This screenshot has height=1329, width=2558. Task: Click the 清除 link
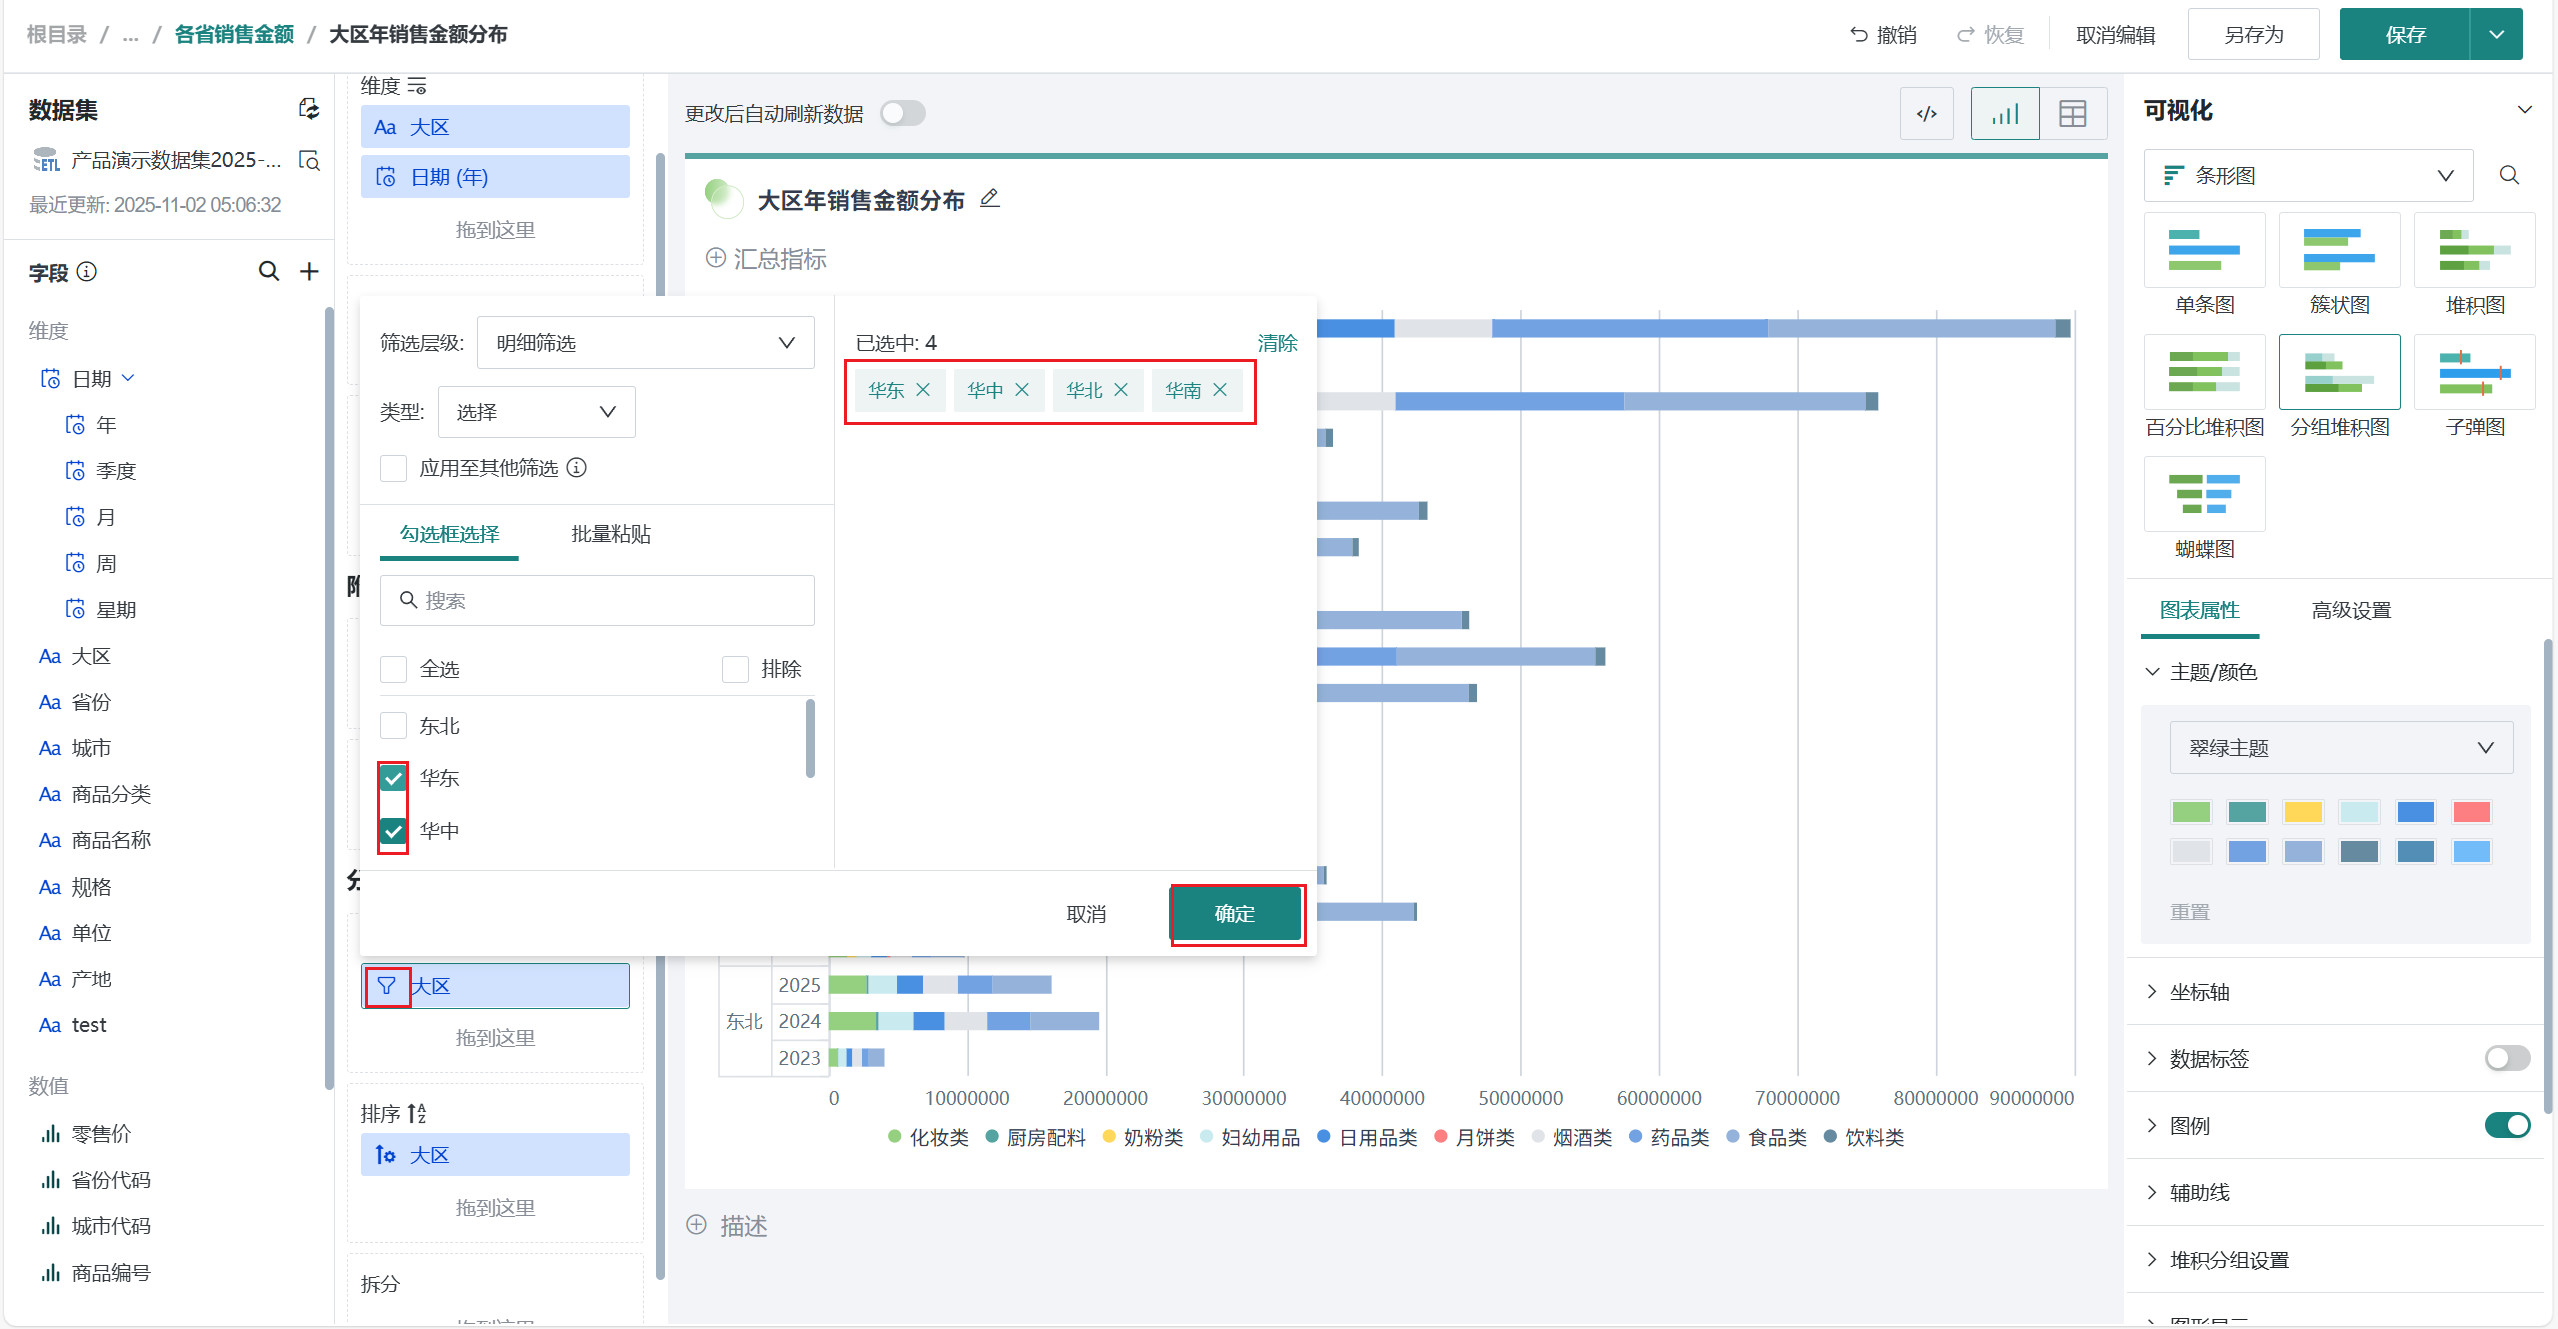(x=1276, y=343)
